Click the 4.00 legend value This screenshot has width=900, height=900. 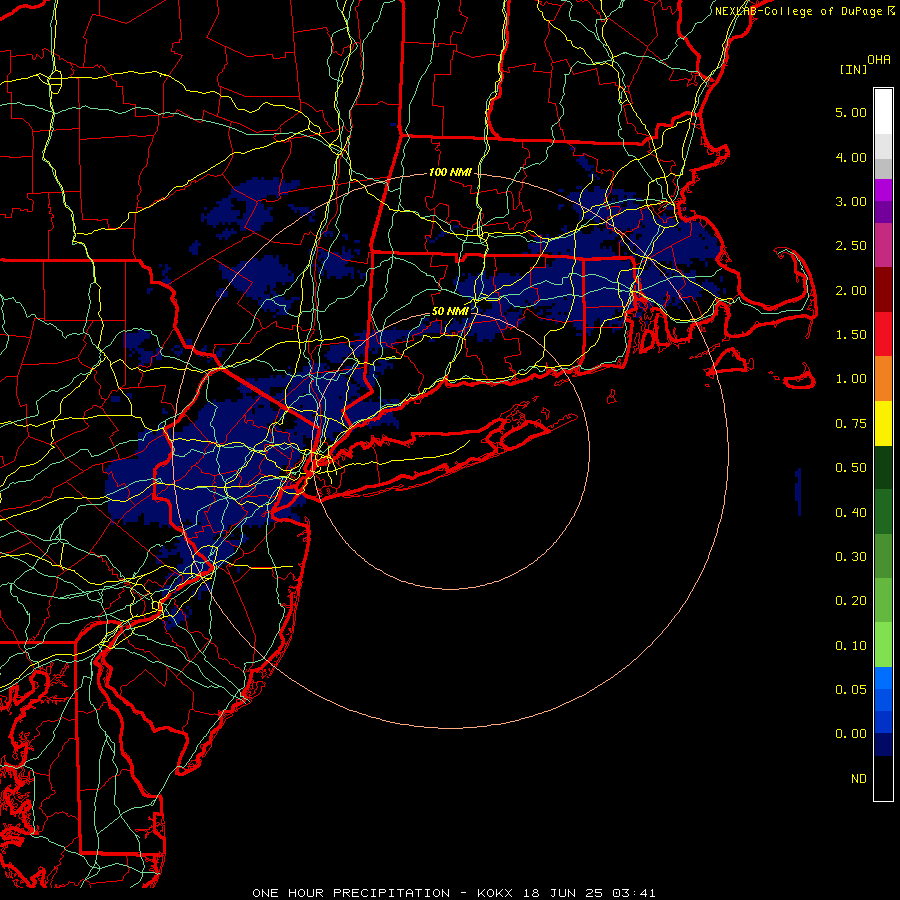851,157
